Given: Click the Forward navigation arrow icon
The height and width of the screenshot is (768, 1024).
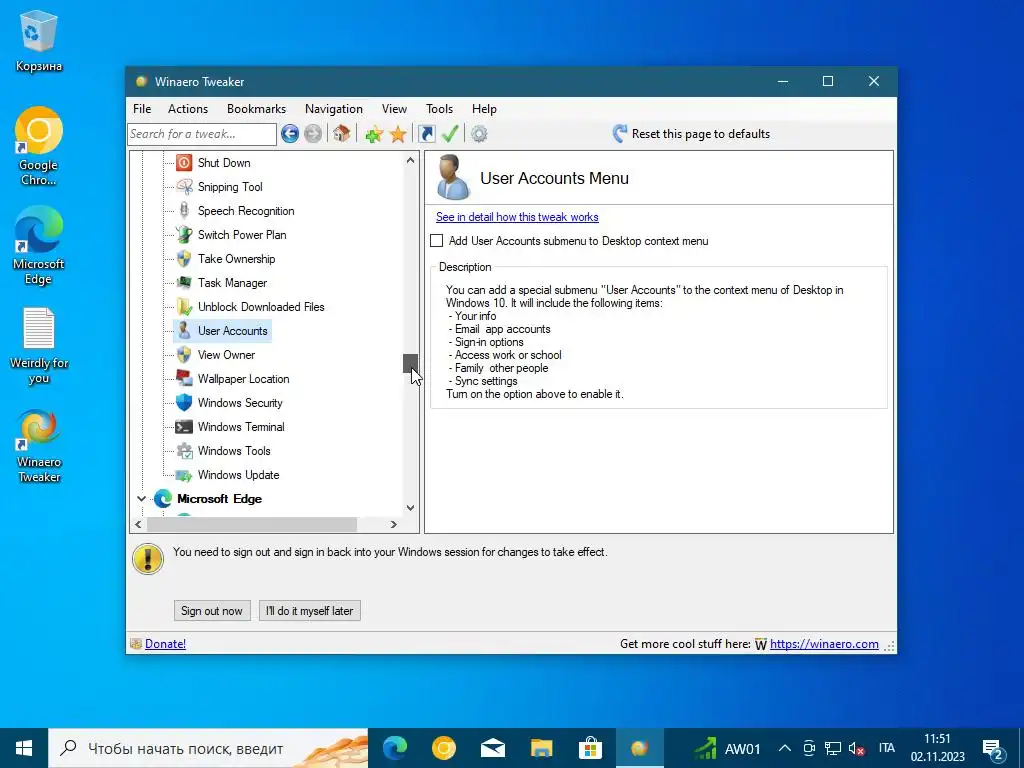Looking at the screenshot, I should [x=313, y=134].
